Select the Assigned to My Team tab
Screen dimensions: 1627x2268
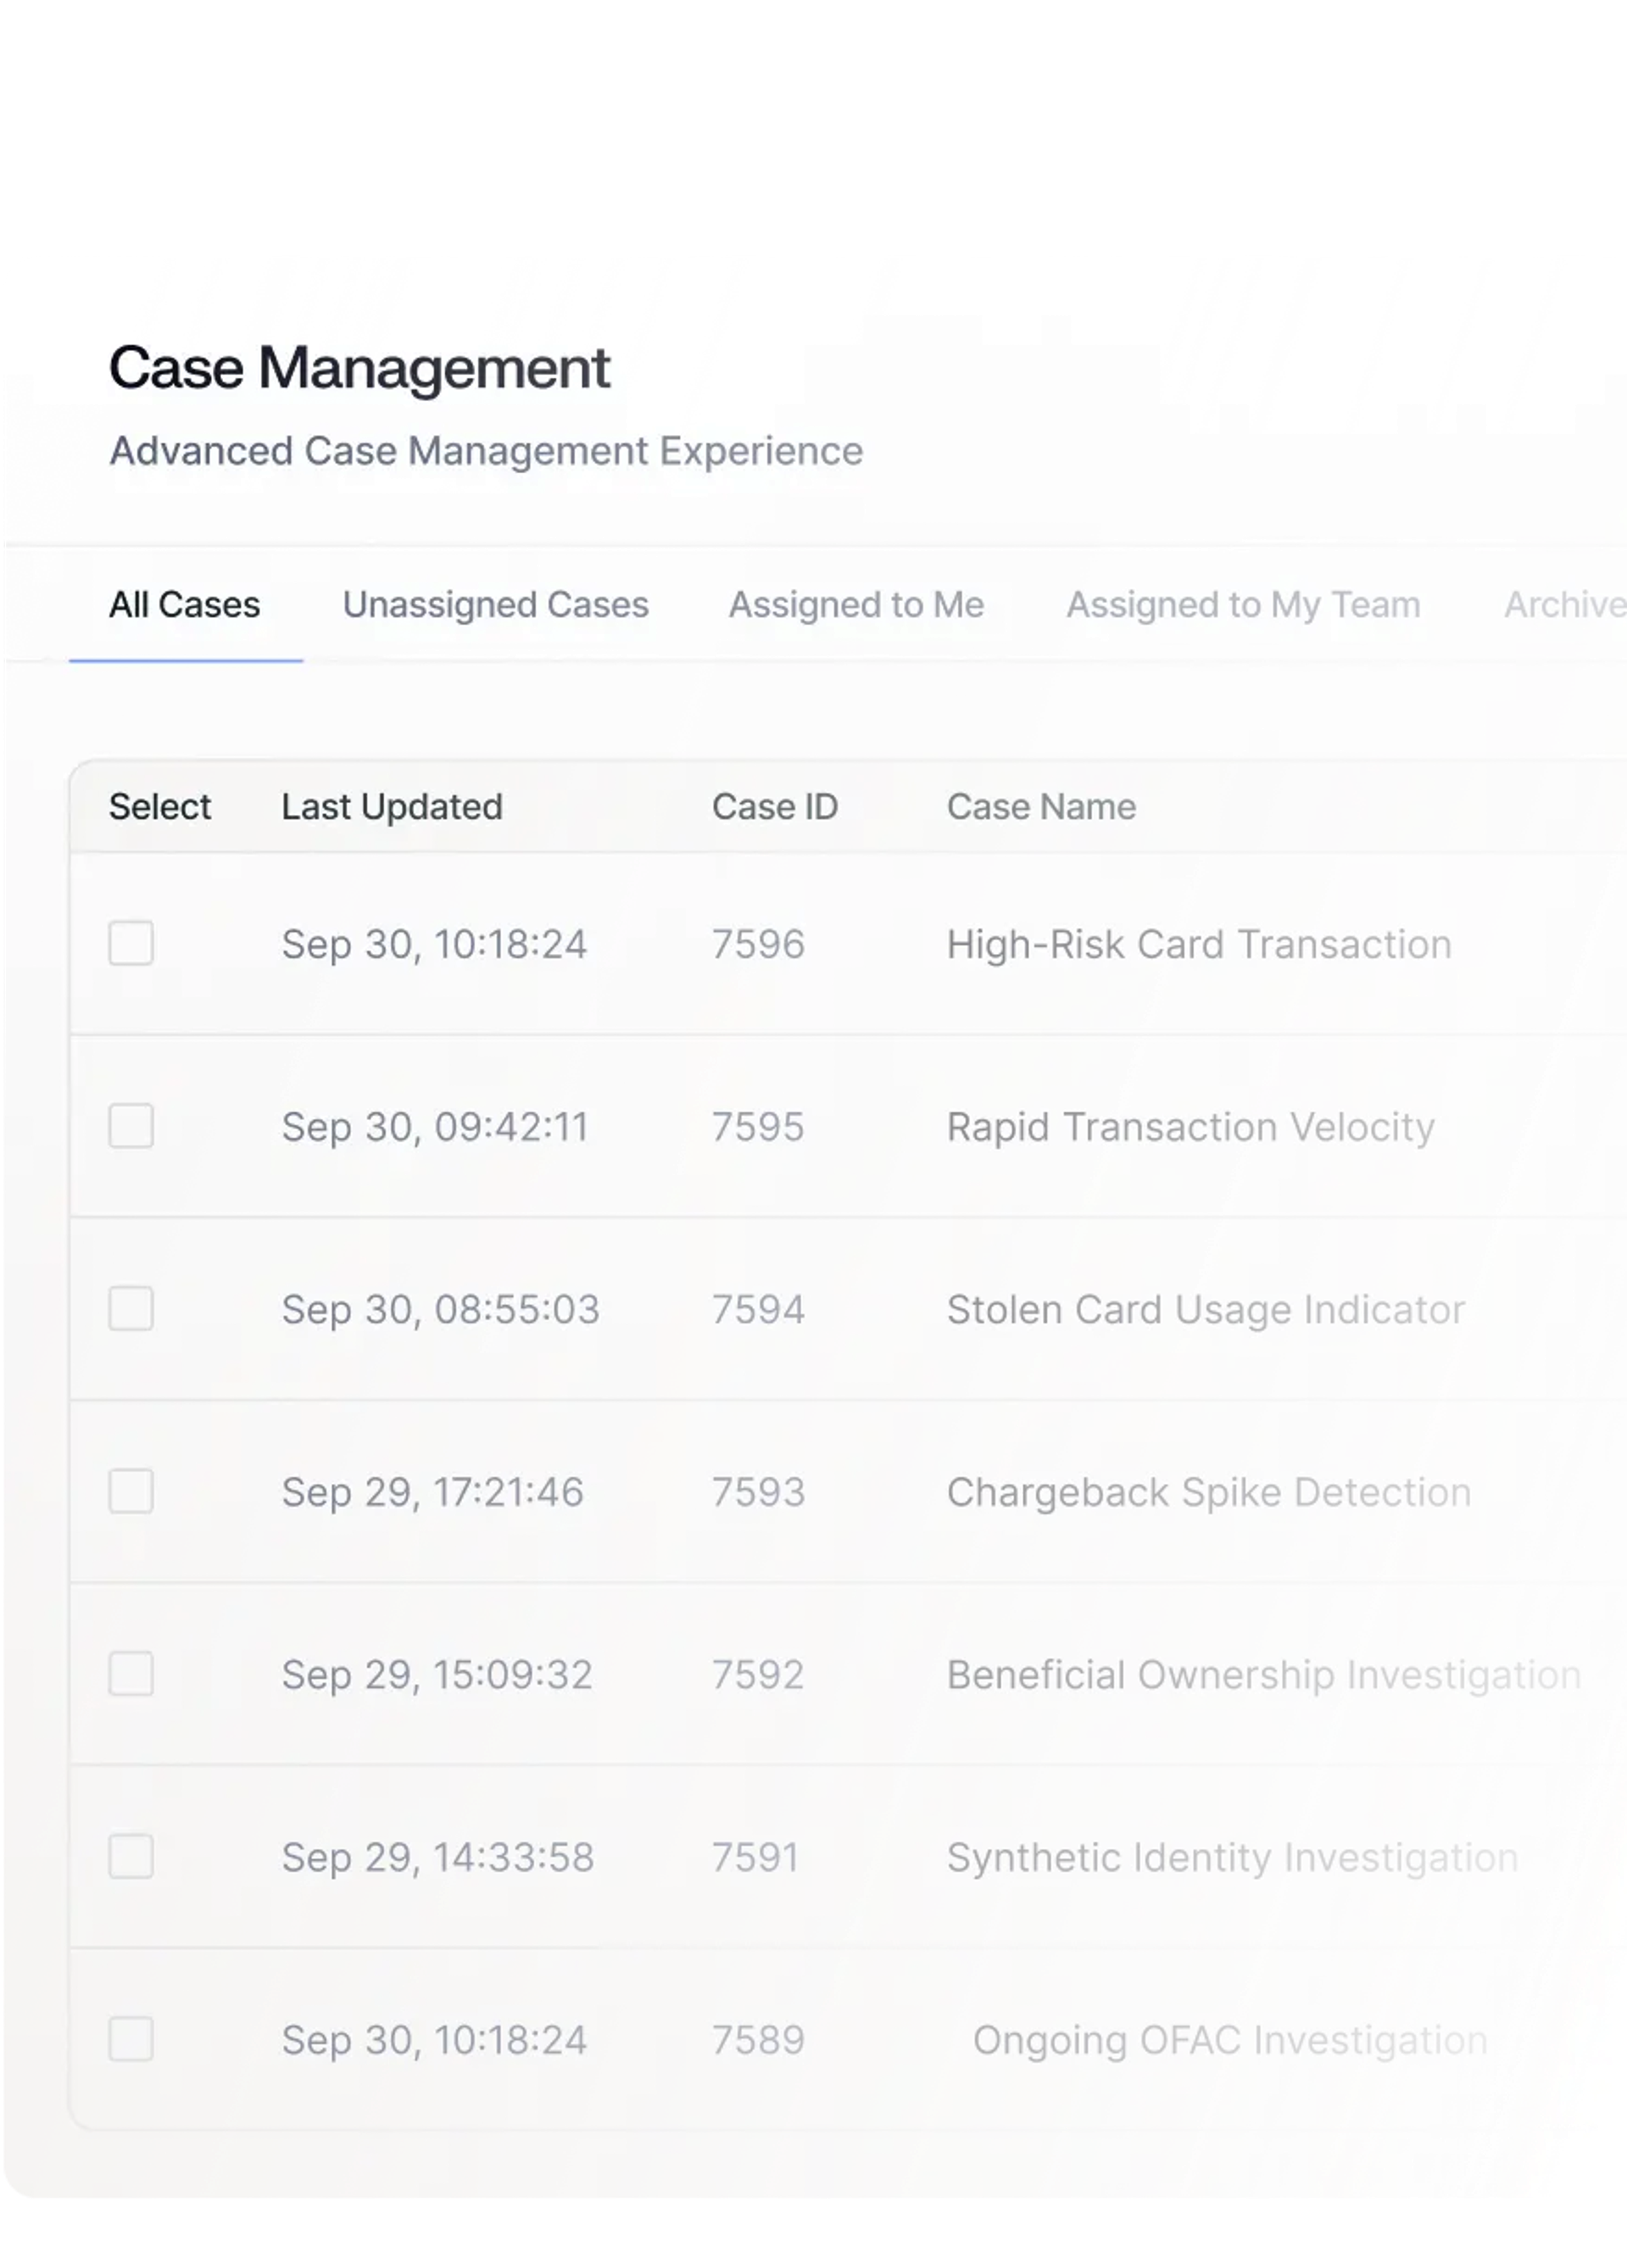[1243, 605]
